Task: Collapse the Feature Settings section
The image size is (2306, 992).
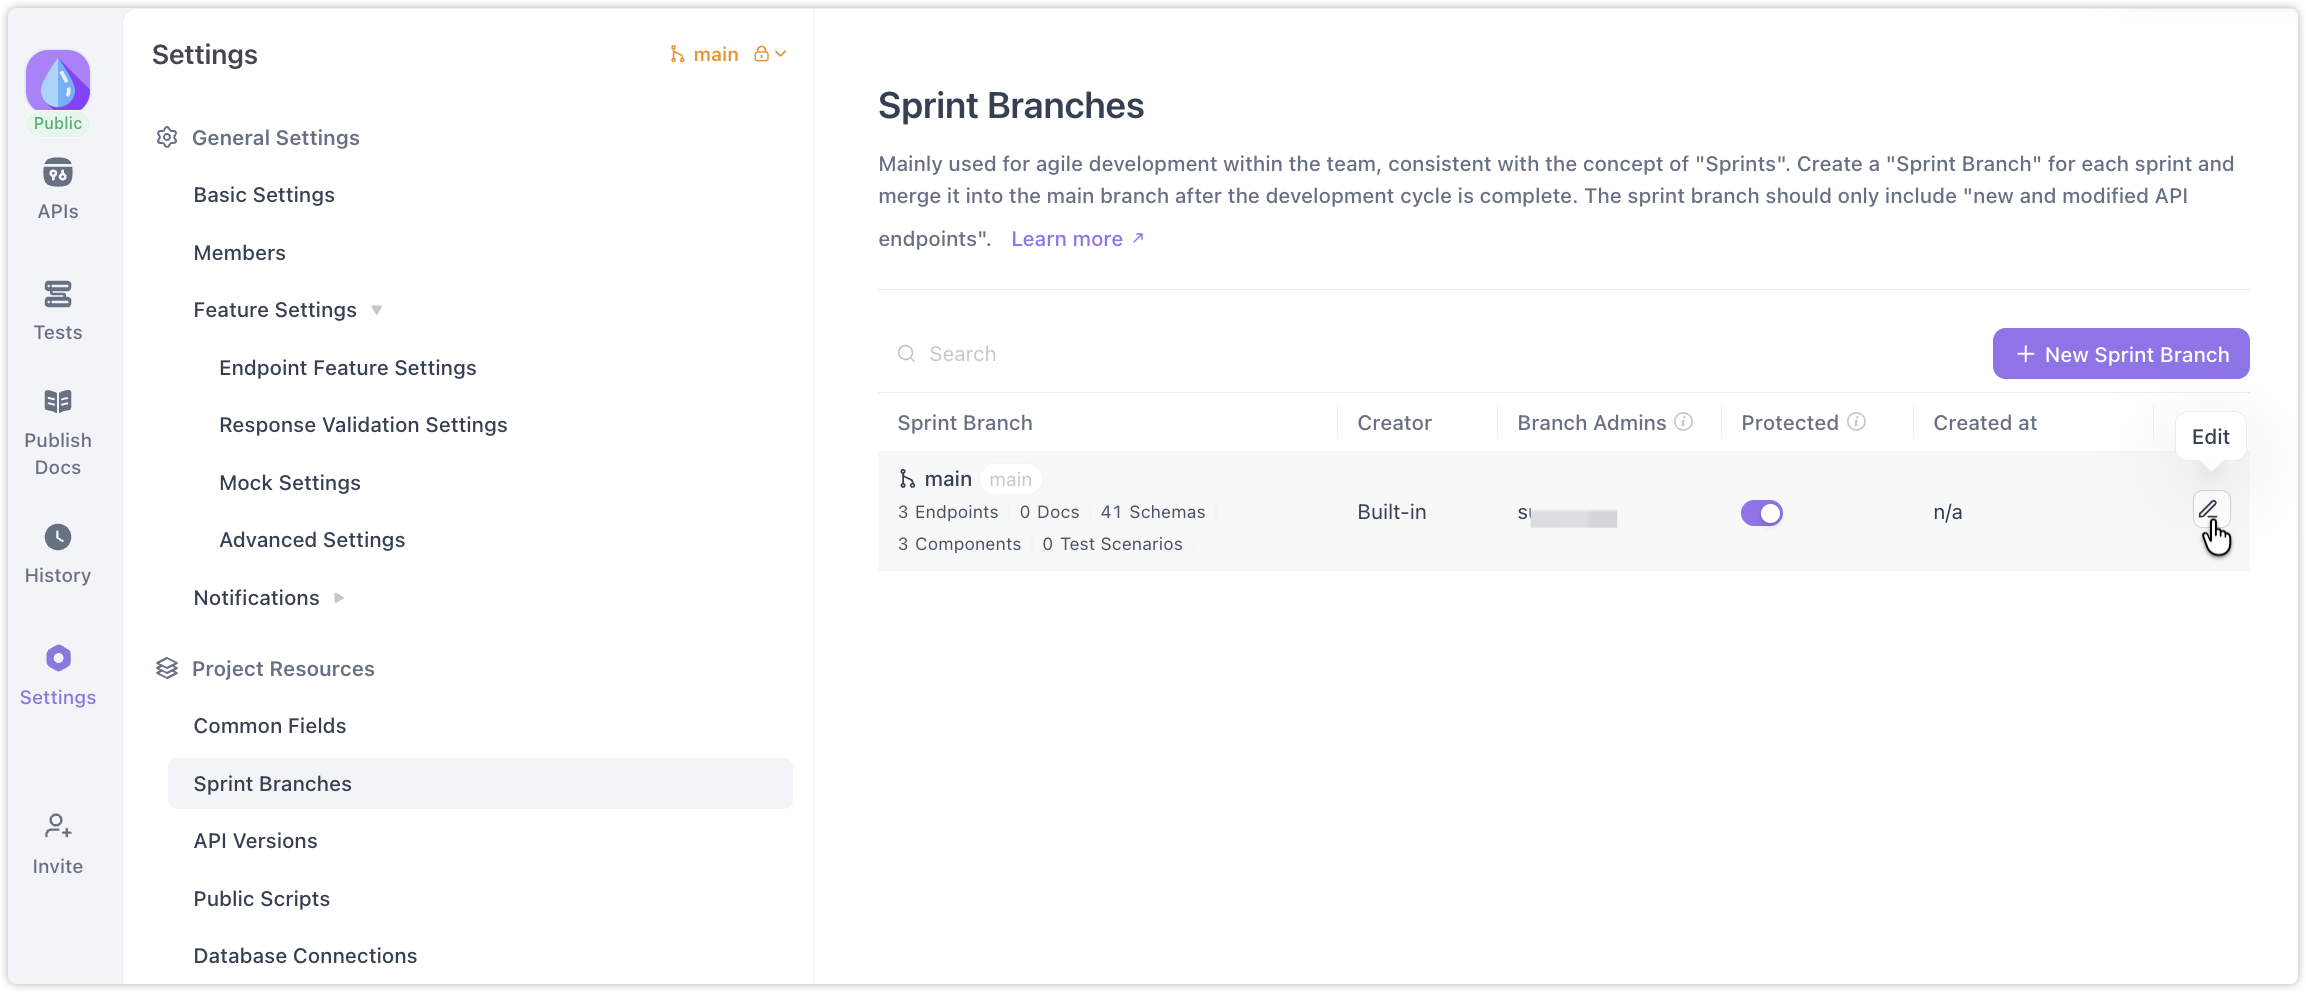Action: point(377,310)
